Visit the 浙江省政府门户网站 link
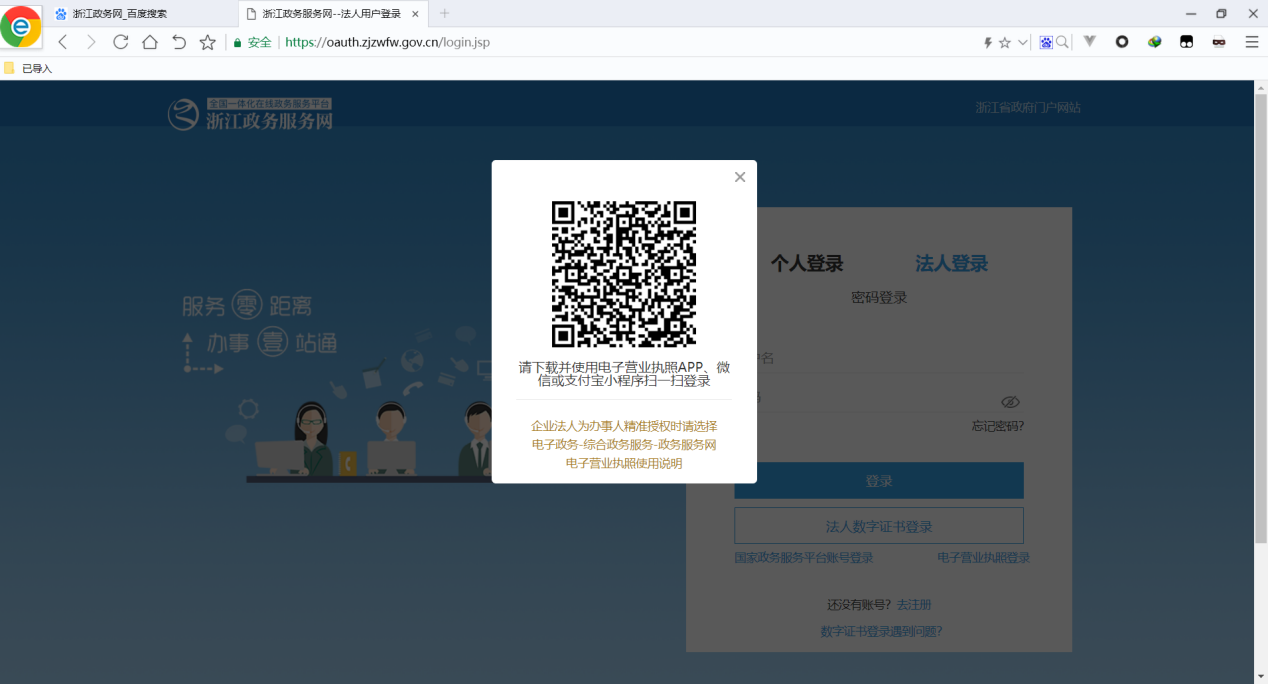This screenshot has height=684, width=1268. (x=1028, y=108)
